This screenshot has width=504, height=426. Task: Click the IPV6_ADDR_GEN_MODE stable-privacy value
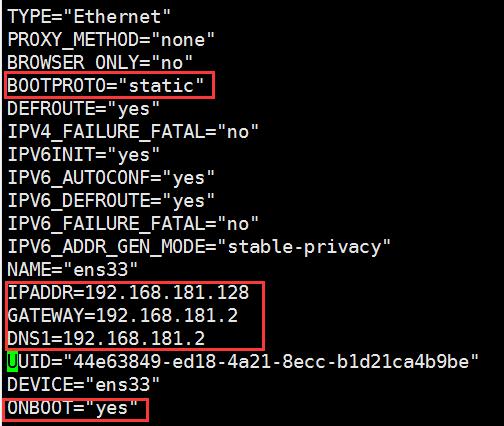pos(304,247)
